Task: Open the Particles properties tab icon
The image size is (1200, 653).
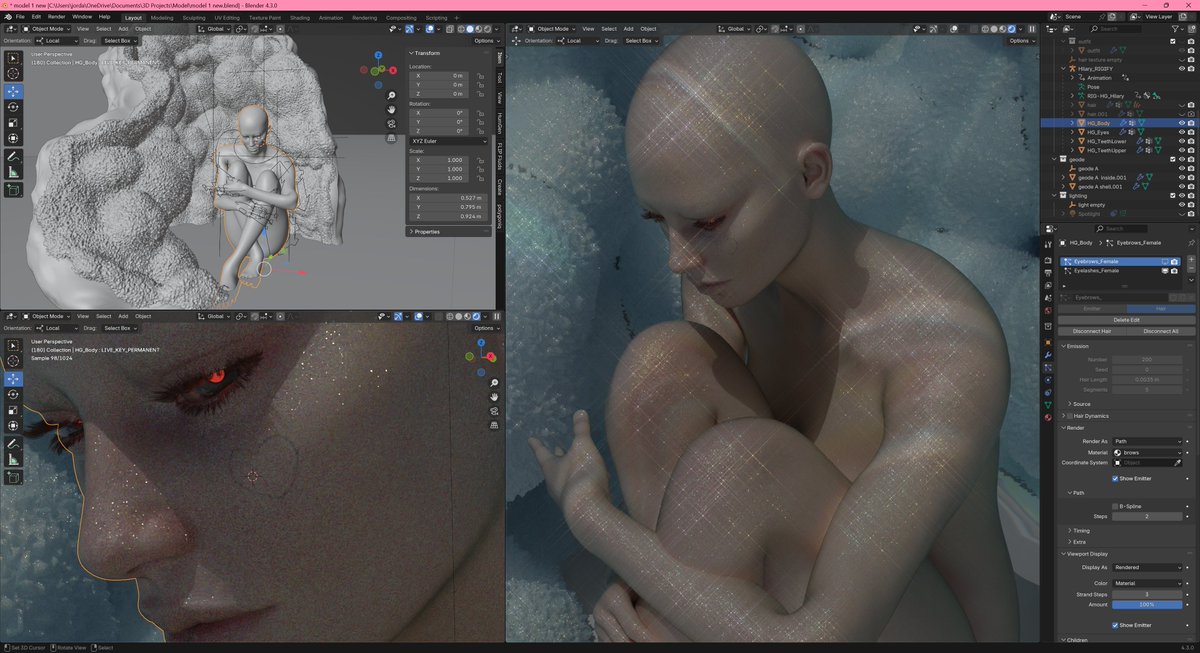Action: coord(1047,367)
